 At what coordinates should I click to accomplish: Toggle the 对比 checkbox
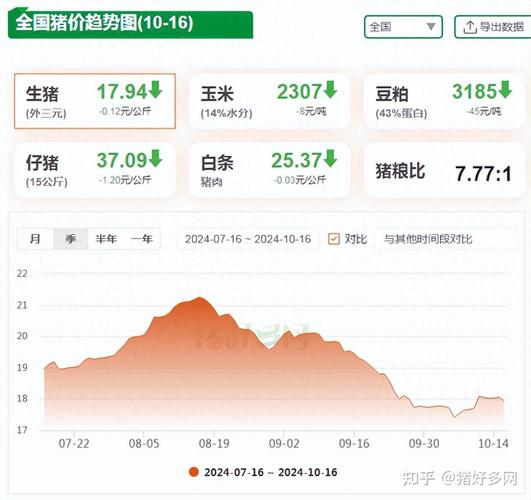pos(334,239)
